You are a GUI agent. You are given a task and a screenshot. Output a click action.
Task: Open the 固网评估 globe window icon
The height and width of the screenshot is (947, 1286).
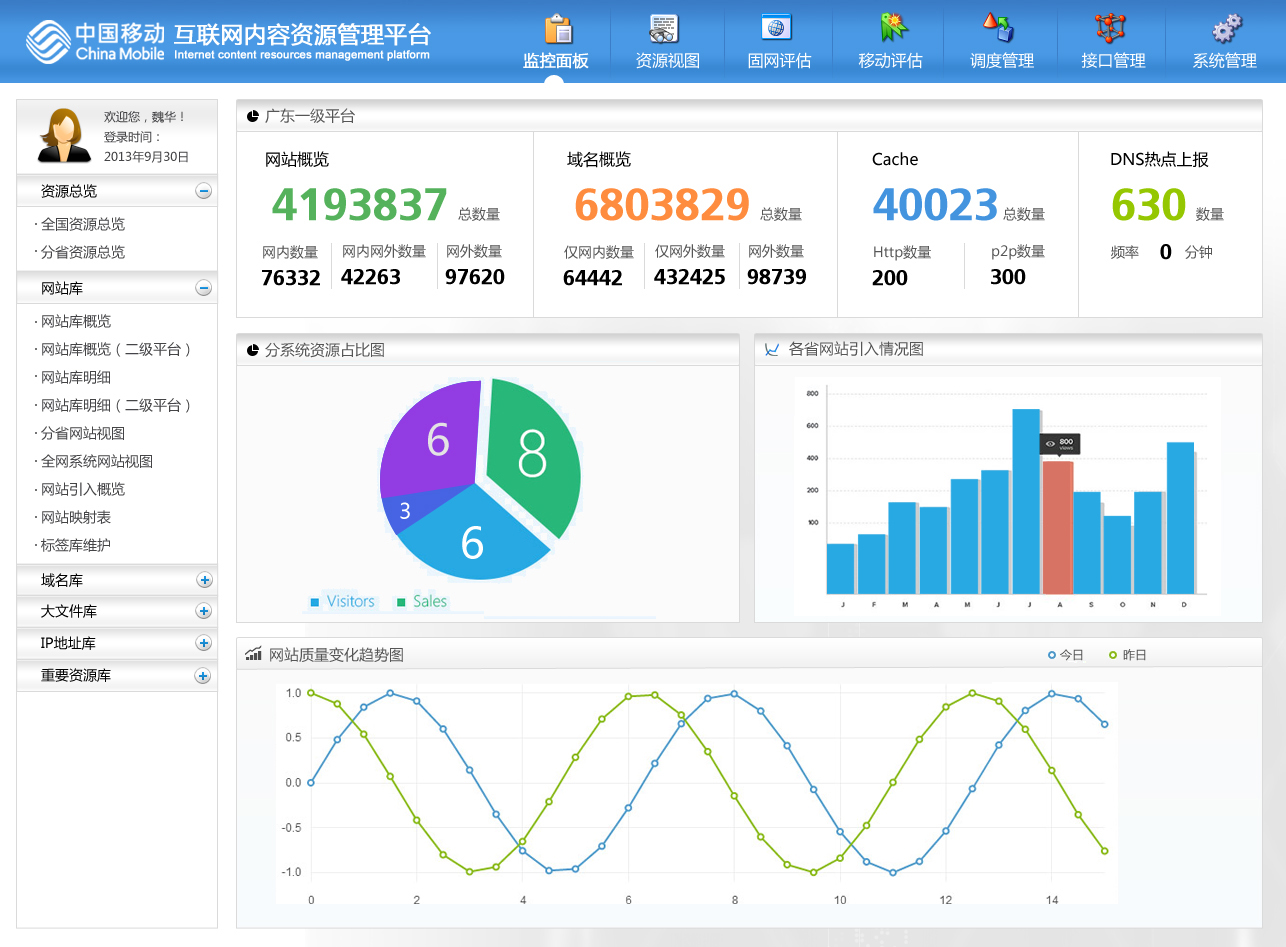click(x=776, y=28)
